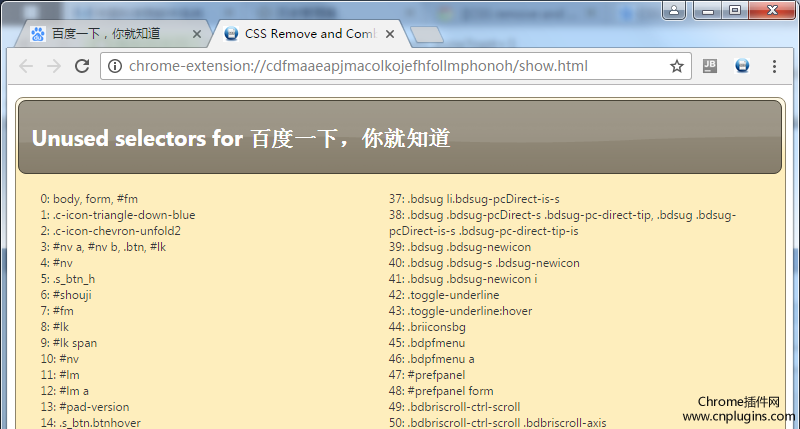Close the 百度一下 tab

(x=196, y=34)
